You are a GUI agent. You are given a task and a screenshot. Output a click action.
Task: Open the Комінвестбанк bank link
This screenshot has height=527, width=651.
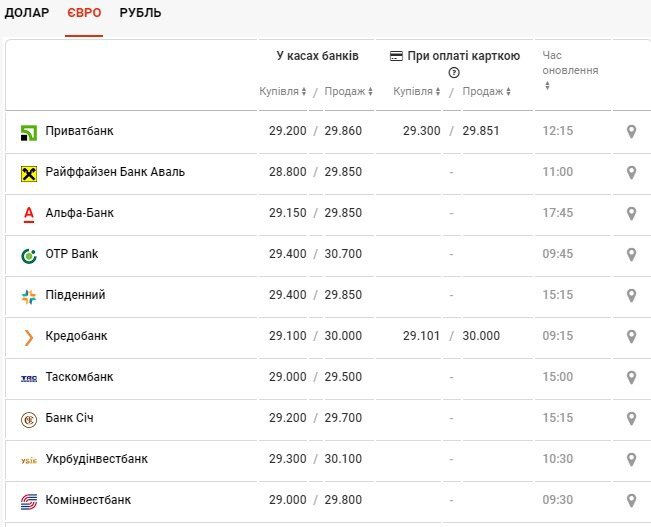tap(88, 500)
